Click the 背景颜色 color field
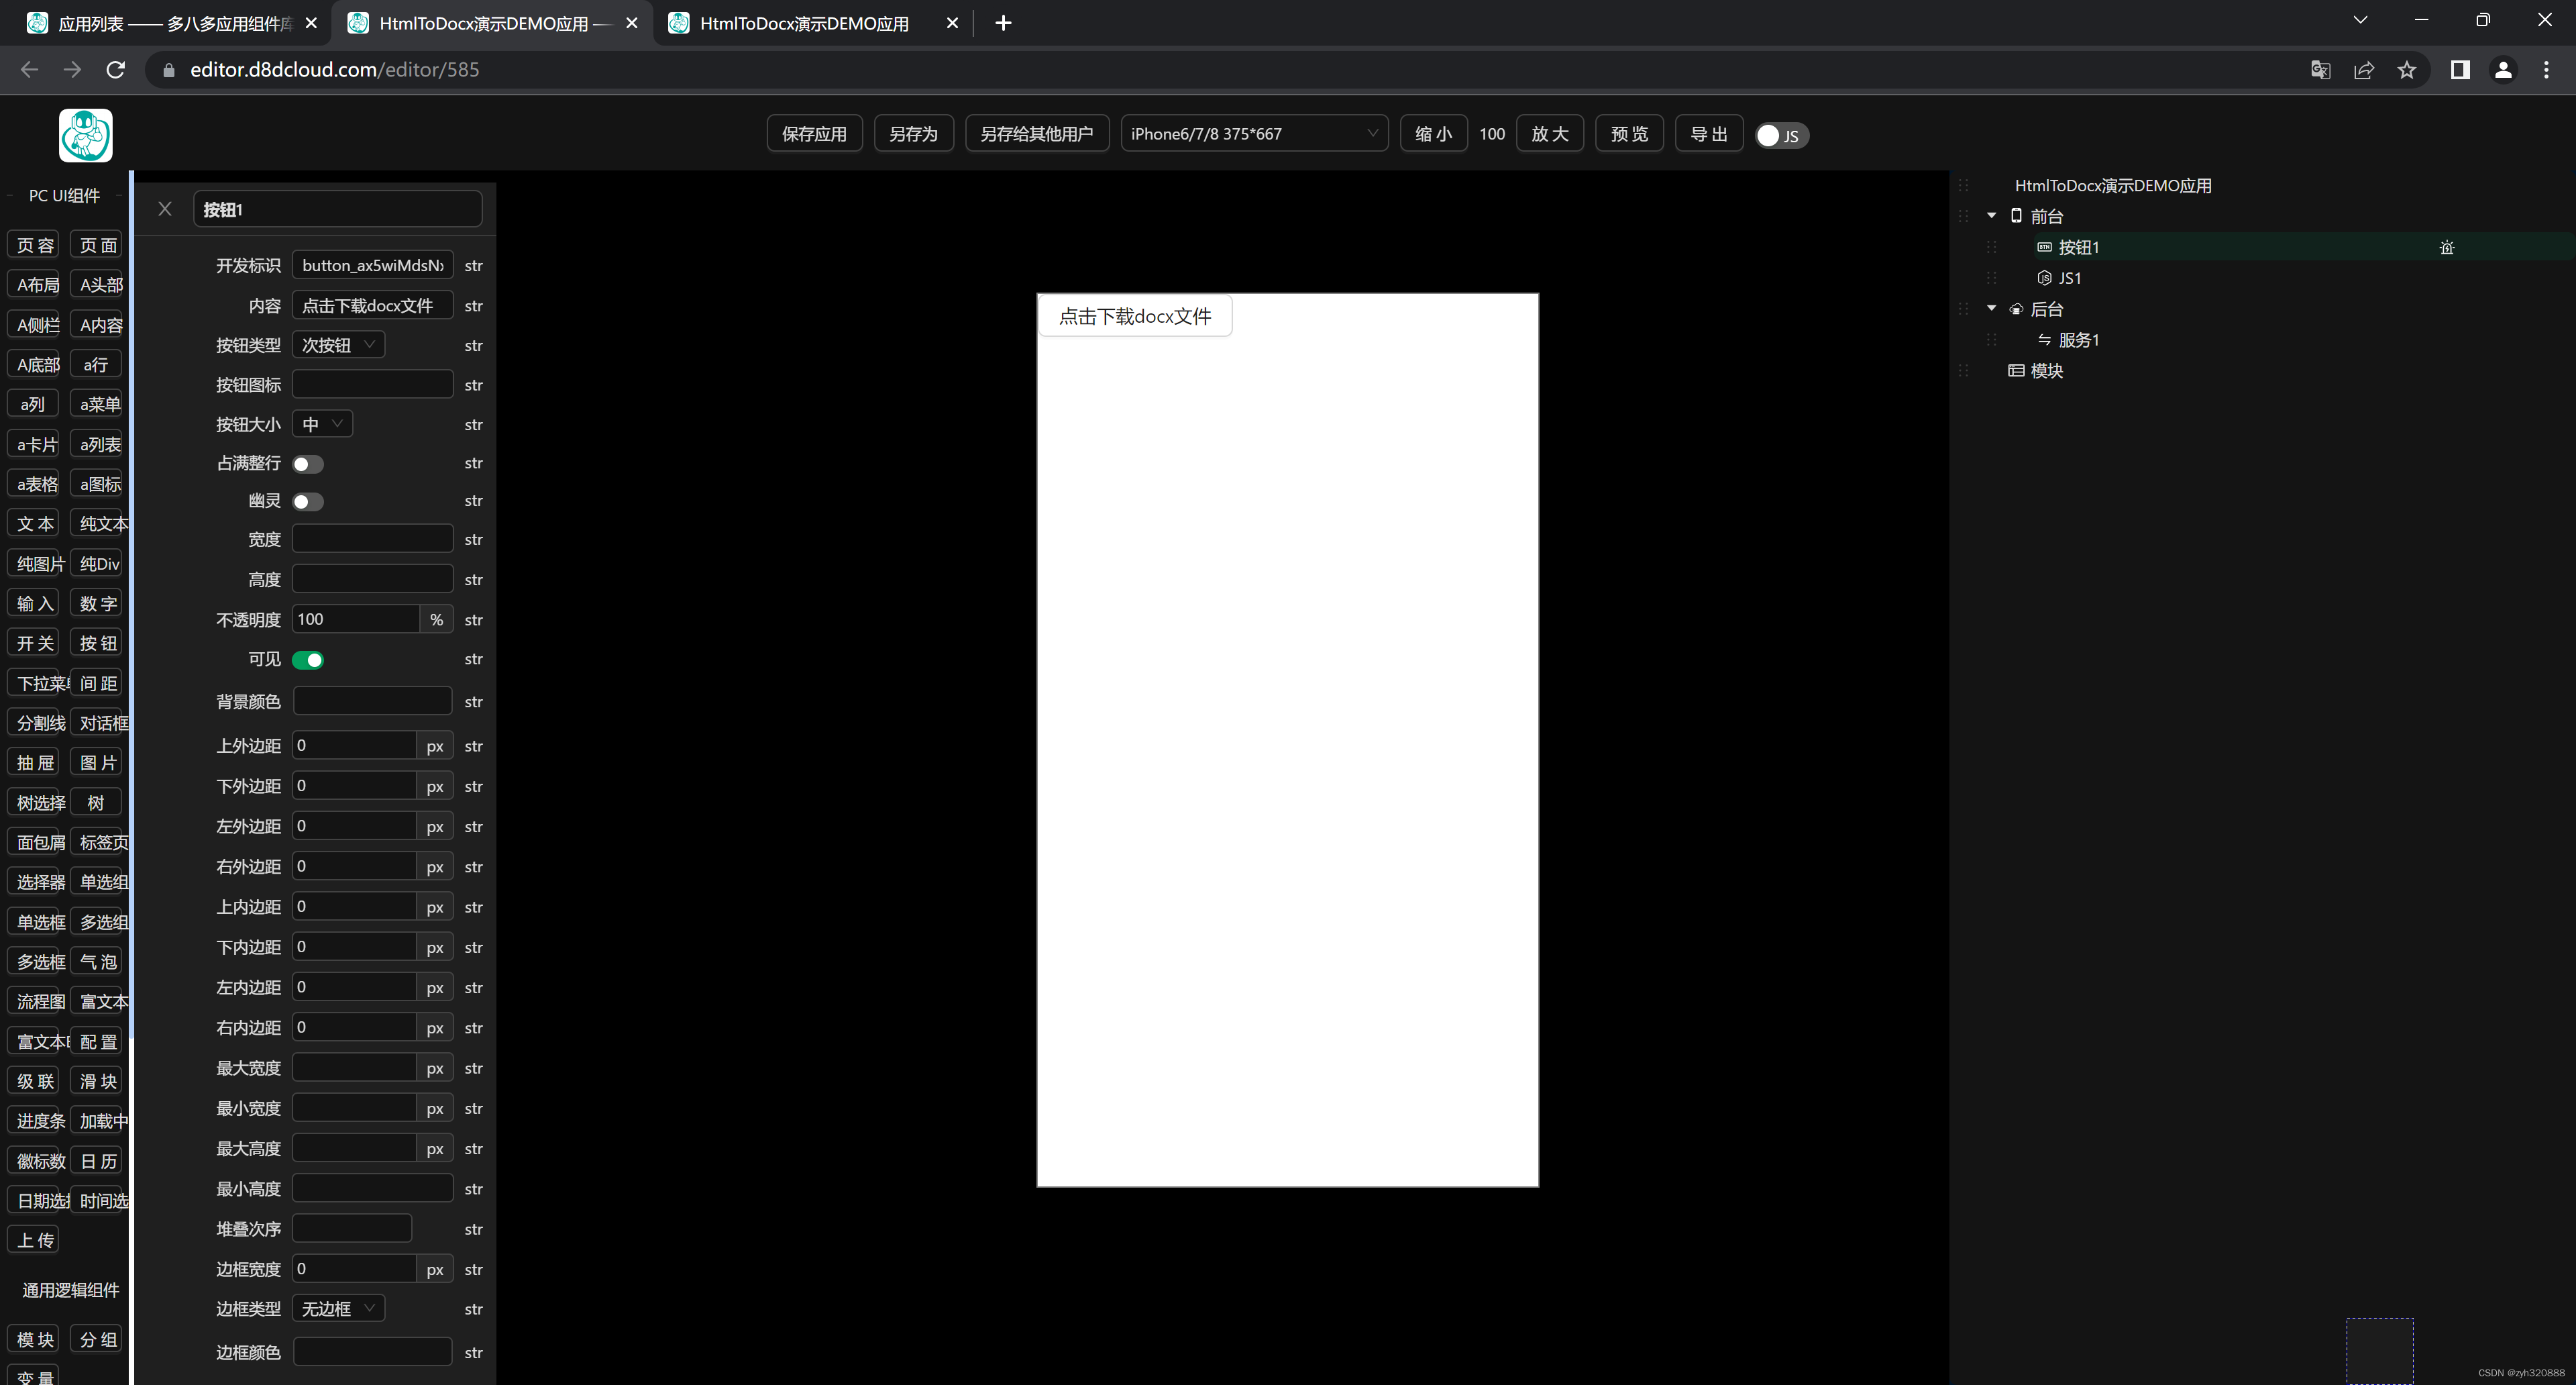2576x1385 pixels. click(x=372, y=701)
